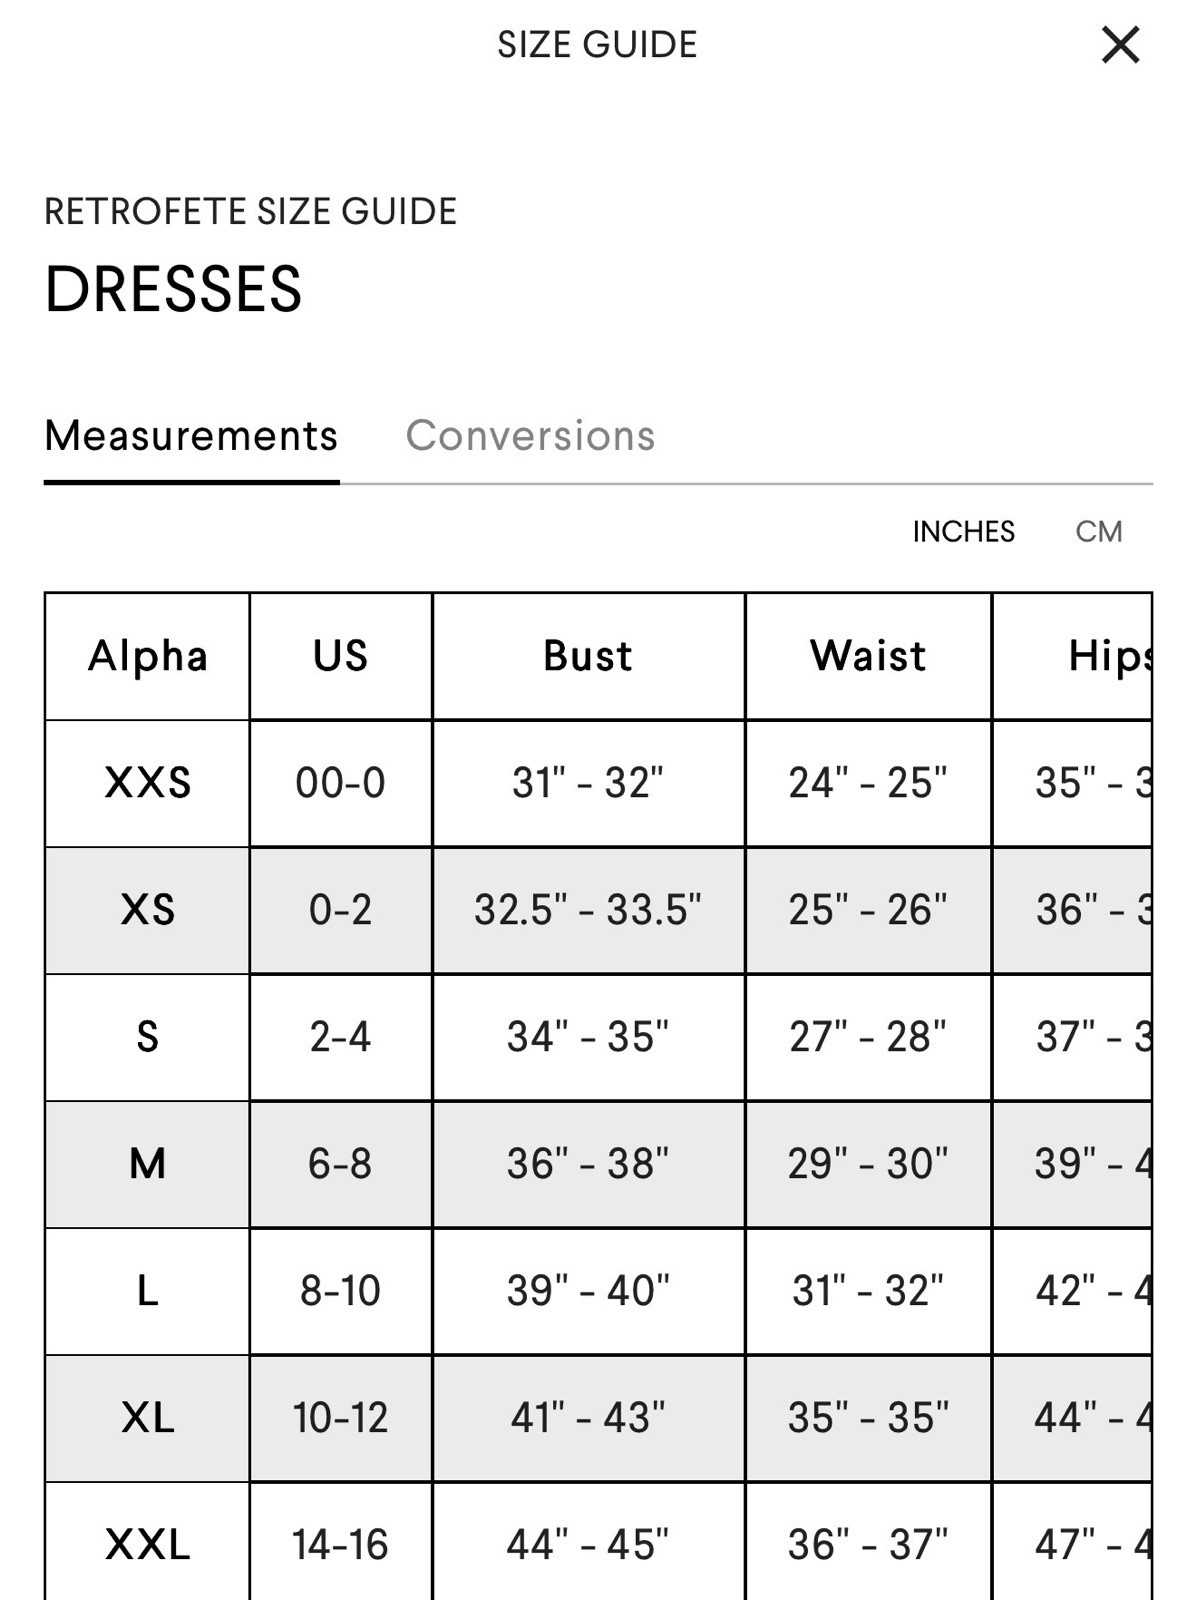Viewport: 1197px width, 1600px height.
Task: Click bust measurement 32.5" - 33.5" cell
Action: tap(588, 910)
